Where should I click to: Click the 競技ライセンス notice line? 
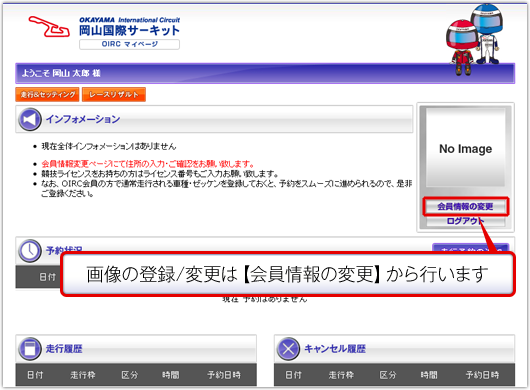[x=160, y=174]
